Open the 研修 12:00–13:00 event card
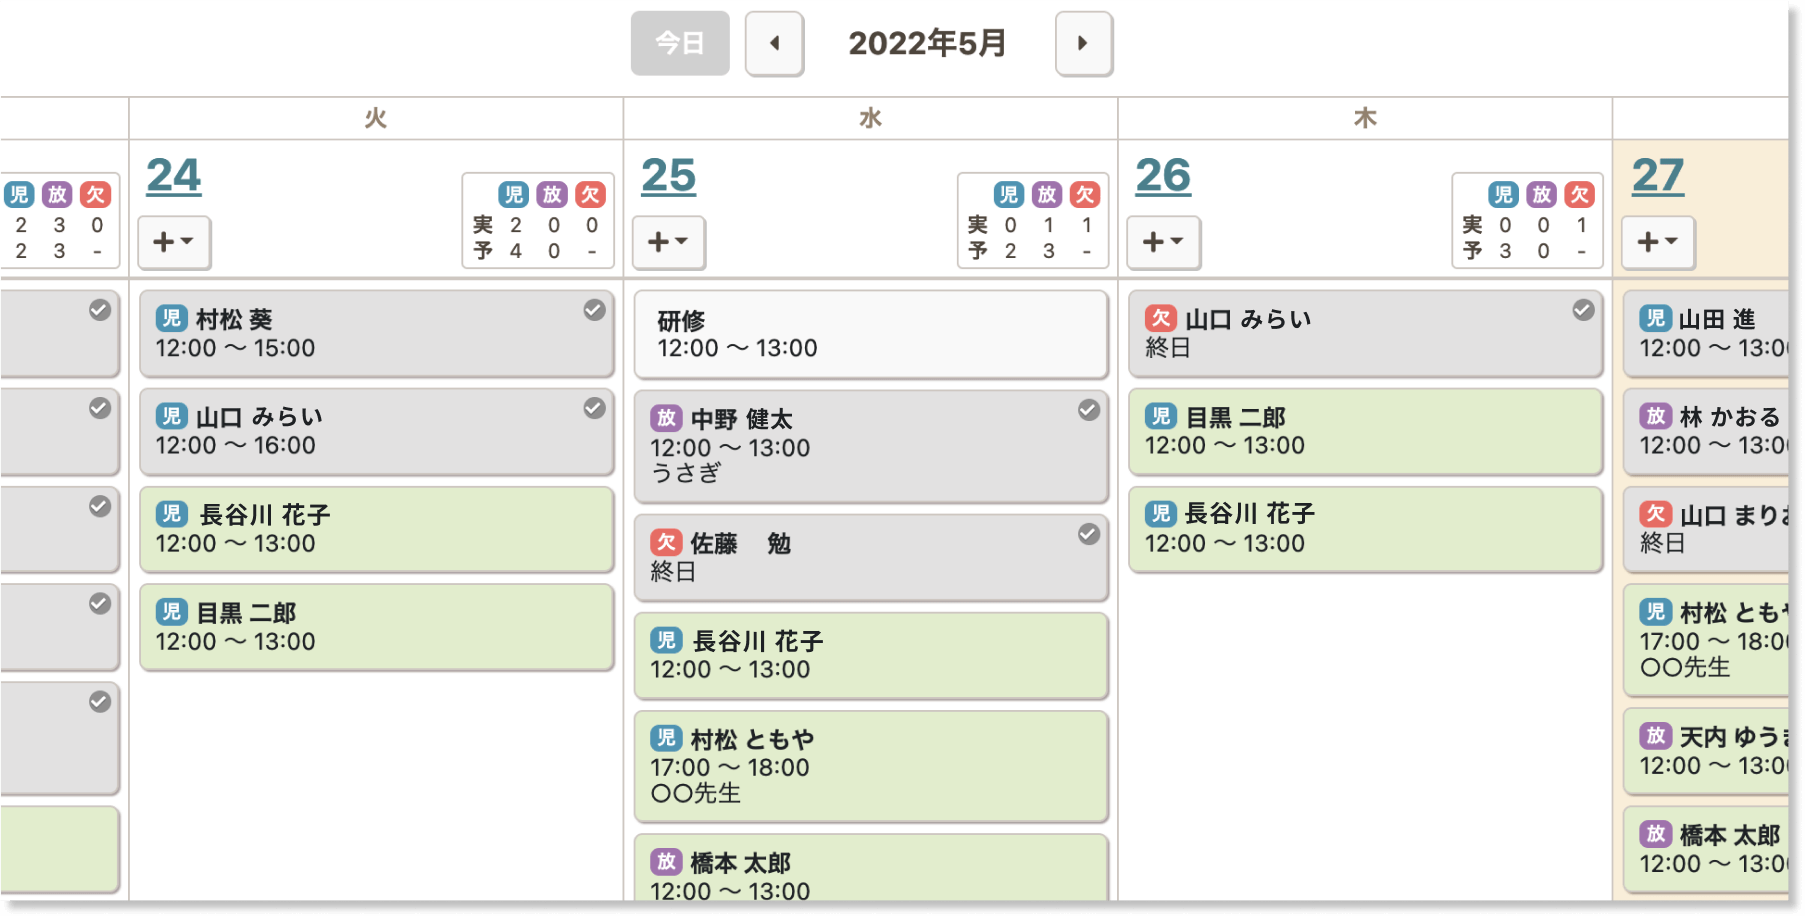 pyautogui.click(x=870, y=335)
